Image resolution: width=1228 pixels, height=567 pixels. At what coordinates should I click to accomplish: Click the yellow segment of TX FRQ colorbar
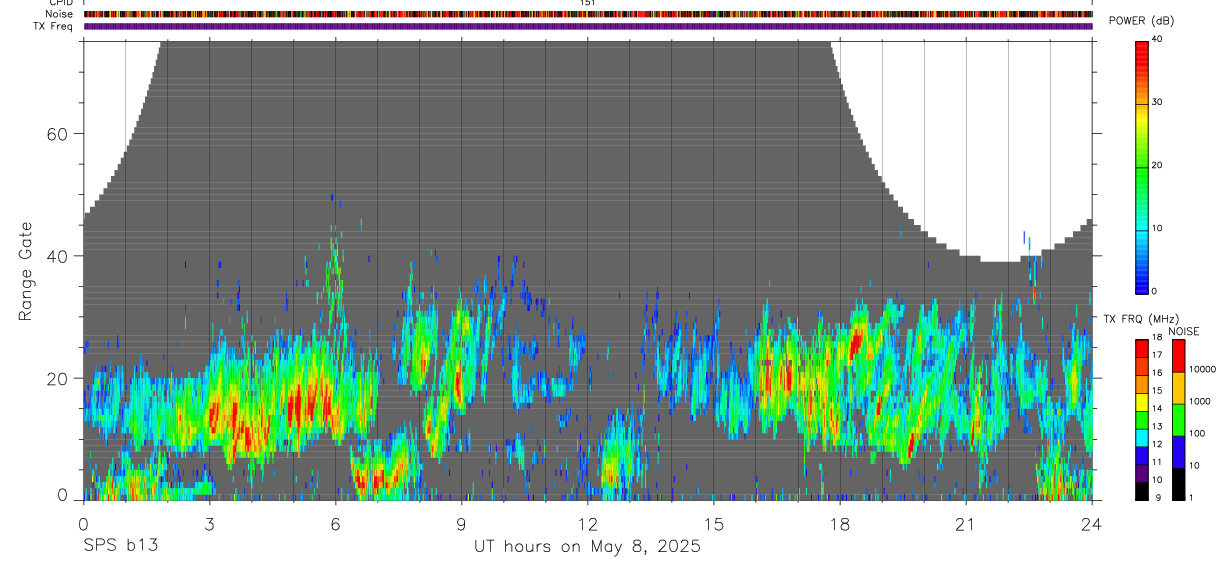tap(1142, 402)
